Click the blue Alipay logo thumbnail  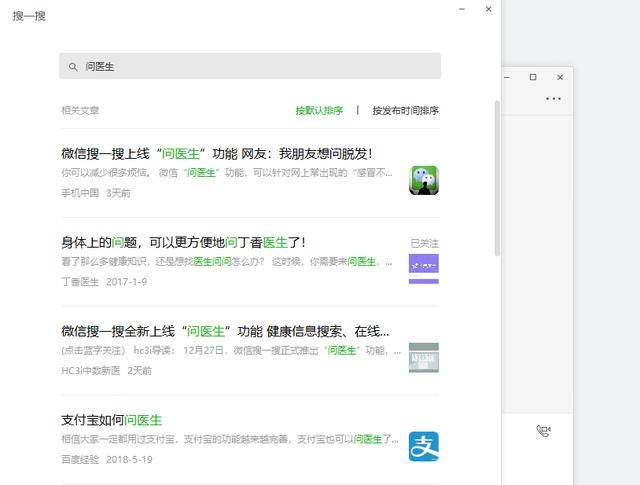tap(423, 447)
